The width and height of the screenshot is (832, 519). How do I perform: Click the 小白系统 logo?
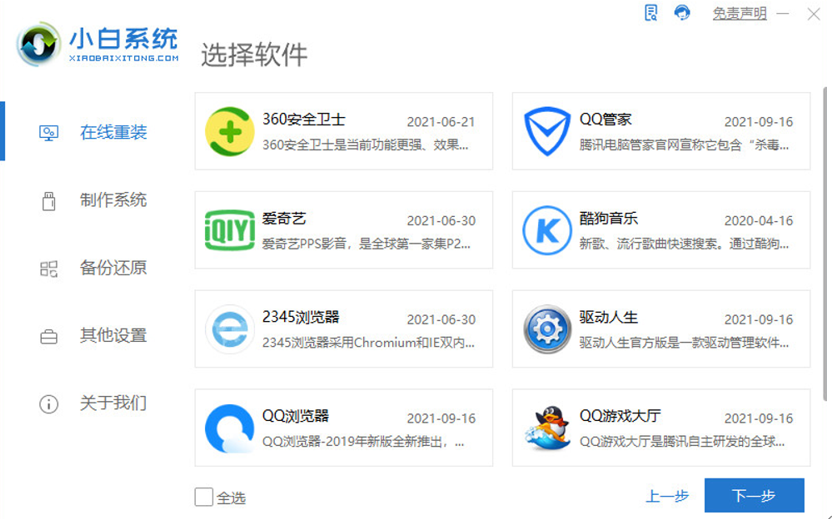98,45
